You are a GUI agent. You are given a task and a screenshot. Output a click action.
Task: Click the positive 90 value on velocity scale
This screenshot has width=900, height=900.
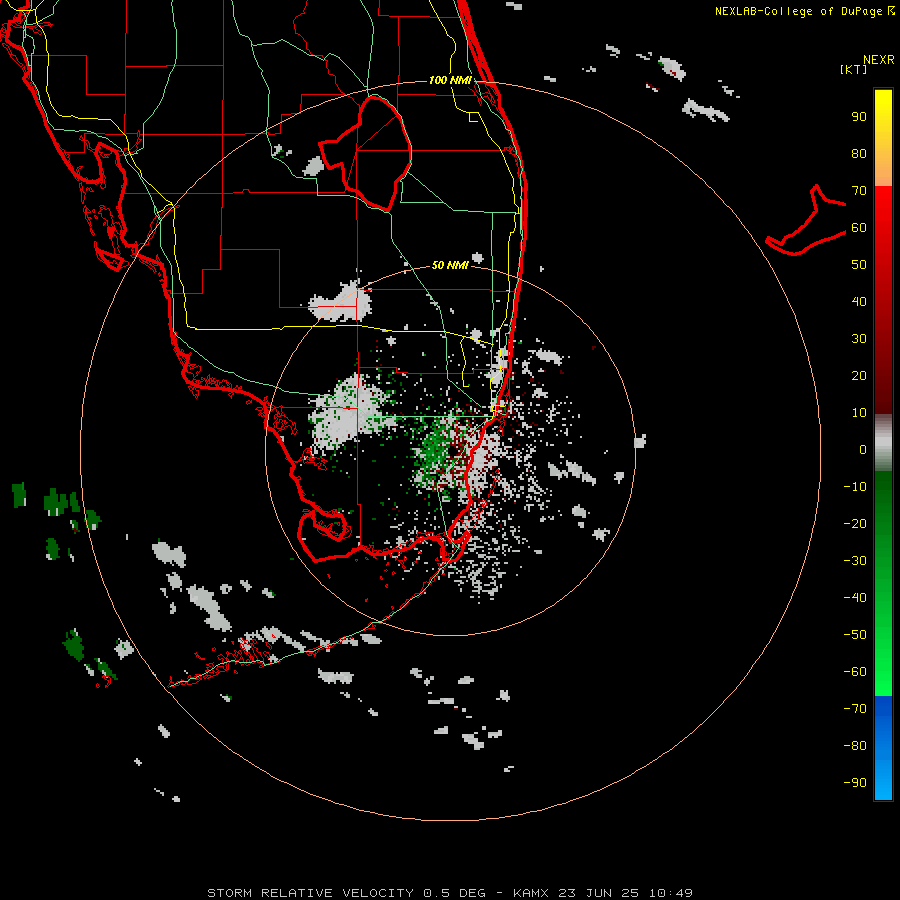pyautogui.click(x=859, y=117)
